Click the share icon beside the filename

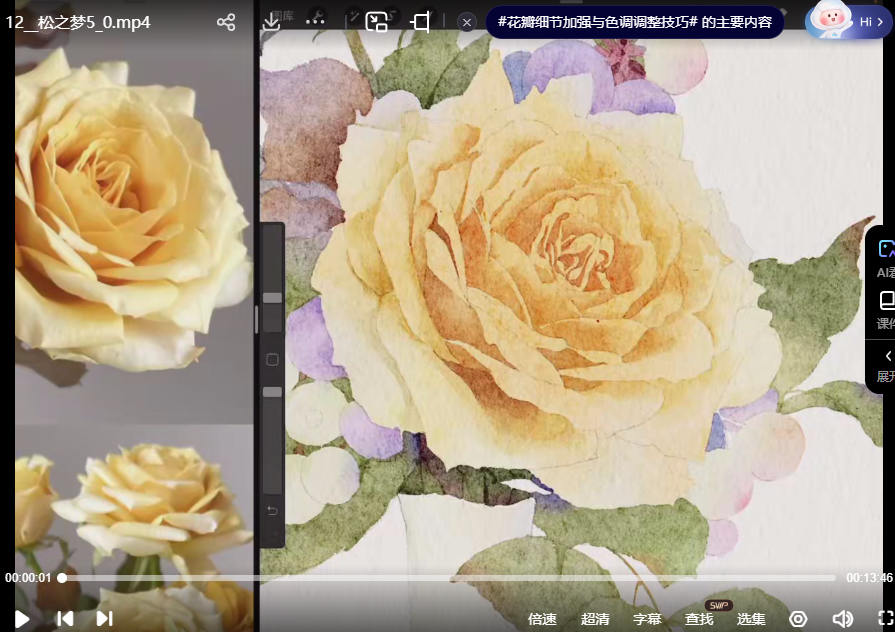[226, 22]
